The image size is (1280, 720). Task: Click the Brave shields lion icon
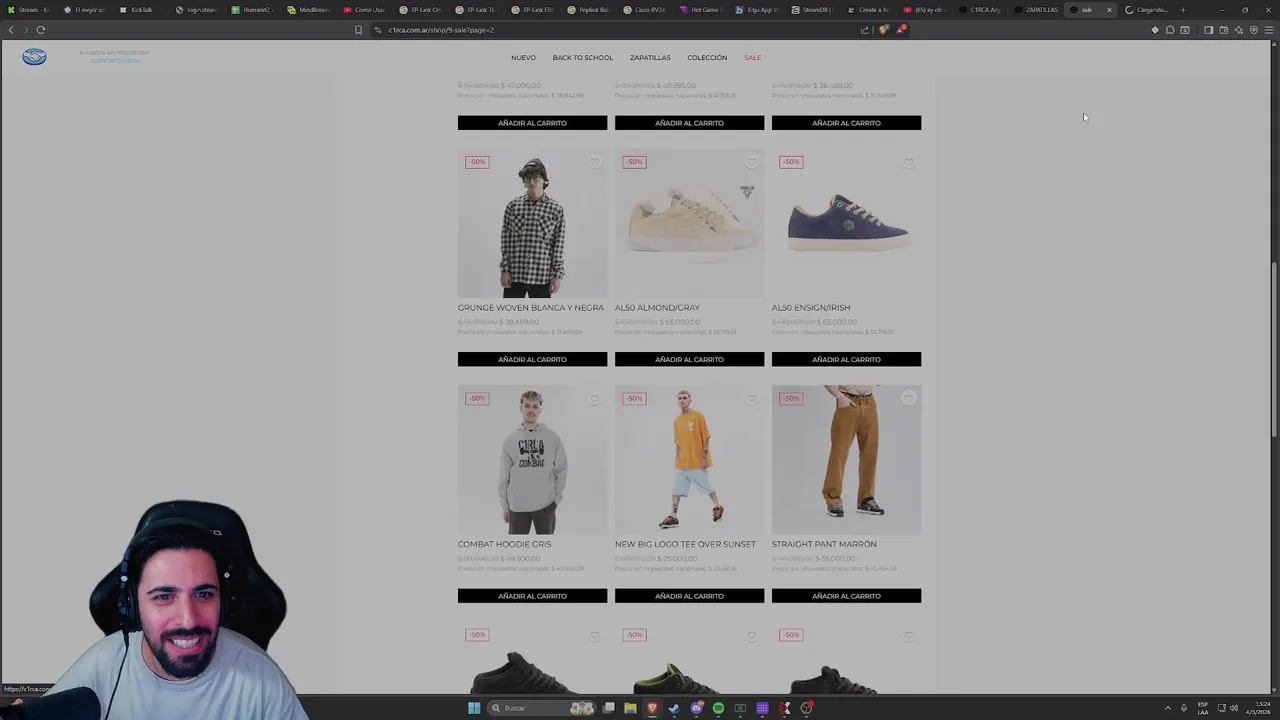click(883, 30)
